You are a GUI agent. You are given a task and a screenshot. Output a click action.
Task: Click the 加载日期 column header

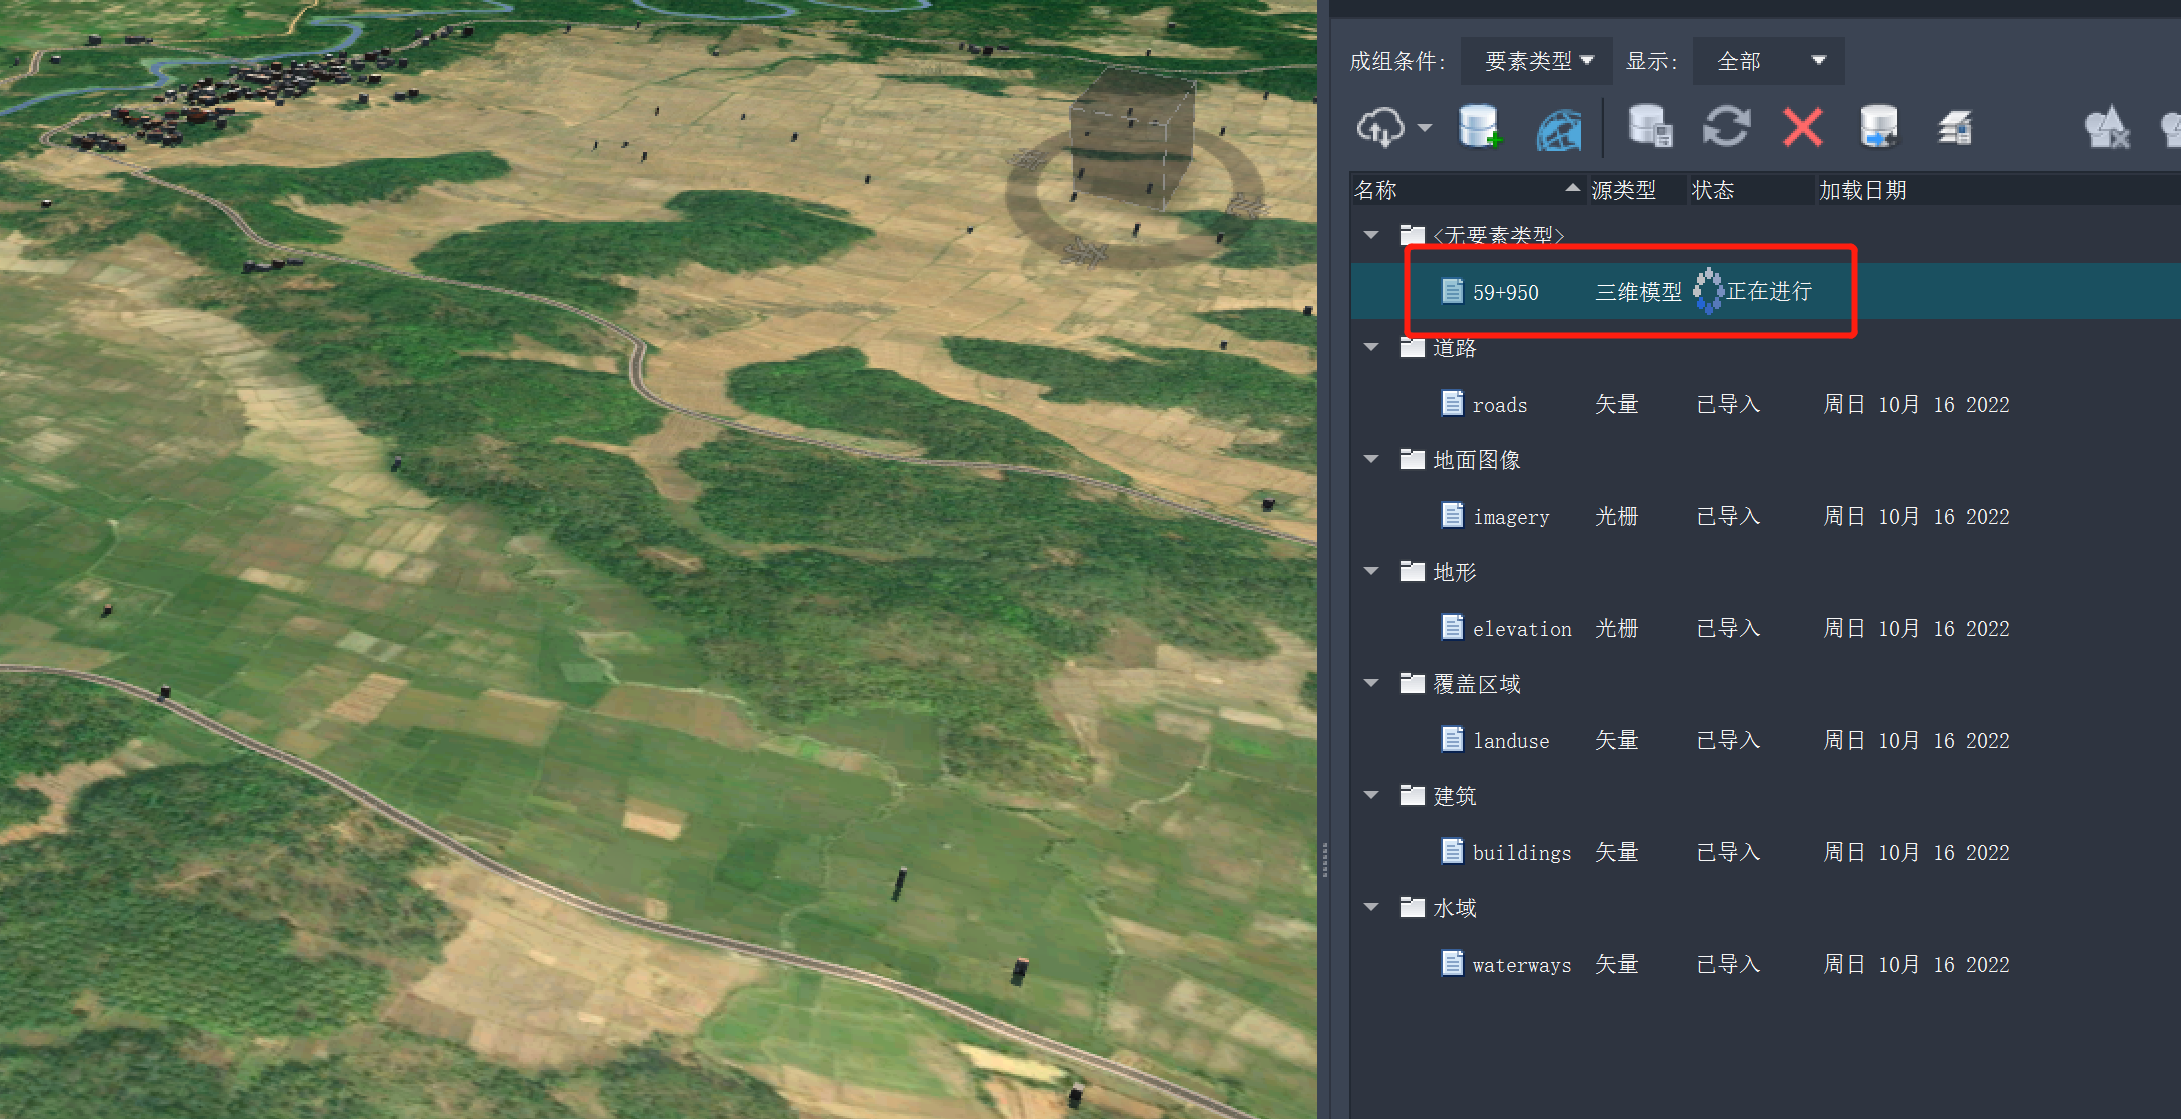[x=1863, y=190]
